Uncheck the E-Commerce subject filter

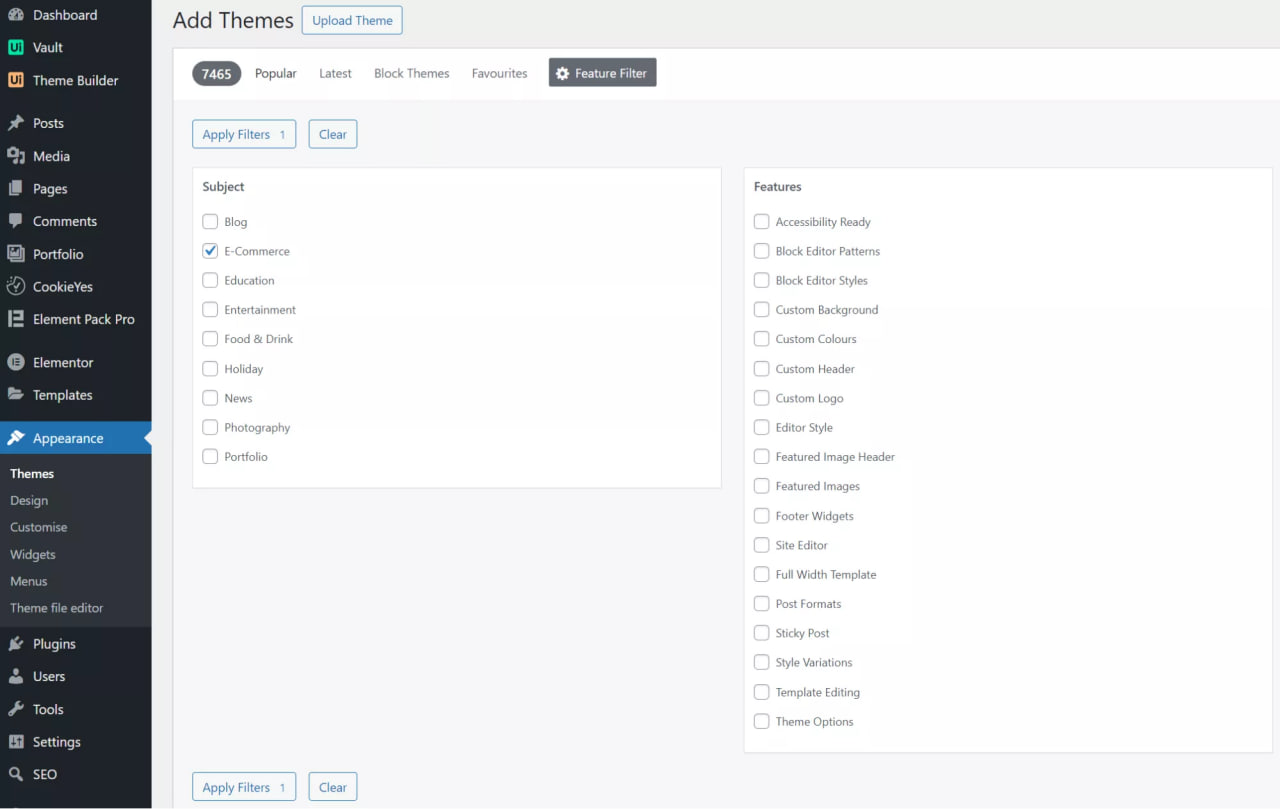[210, 250]
